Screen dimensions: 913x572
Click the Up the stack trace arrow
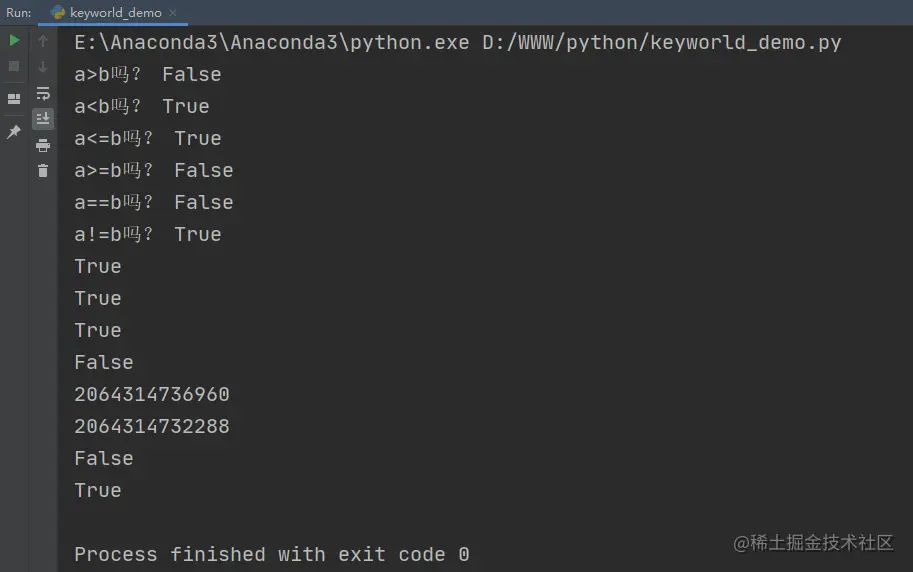(x=43, y=40)
